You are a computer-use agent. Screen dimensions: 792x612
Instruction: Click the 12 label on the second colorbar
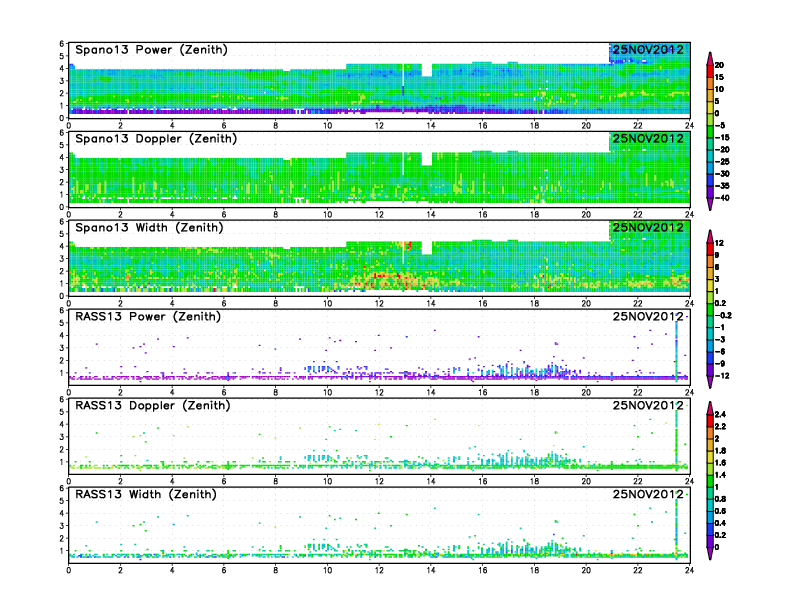719,243
